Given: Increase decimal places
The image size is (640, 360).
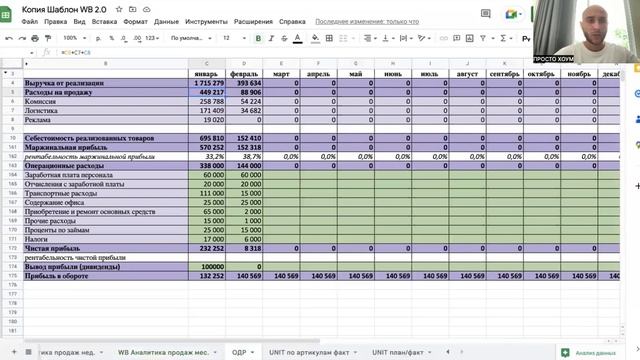Looking at the screenshot, I should (137, 38).
